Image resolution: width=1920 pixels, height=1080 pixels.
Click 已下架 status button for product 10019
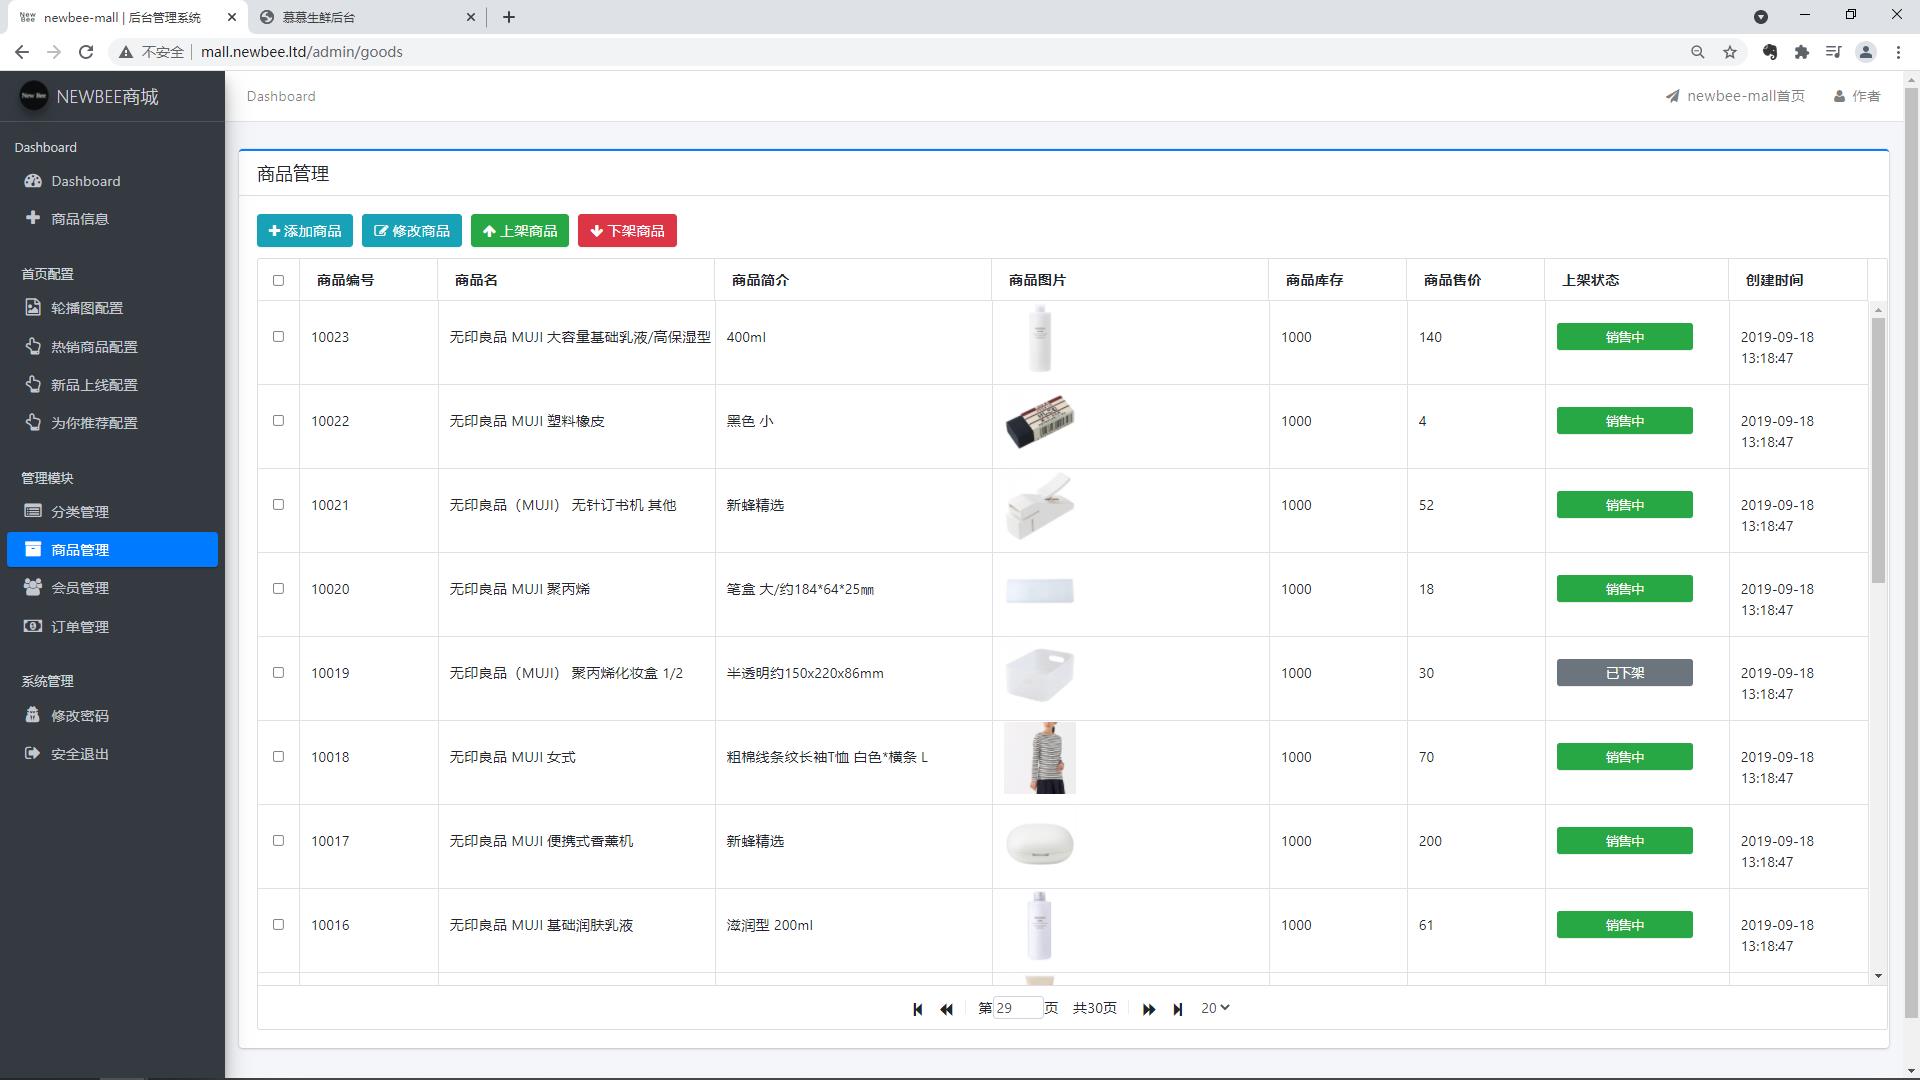[1625, 673]
